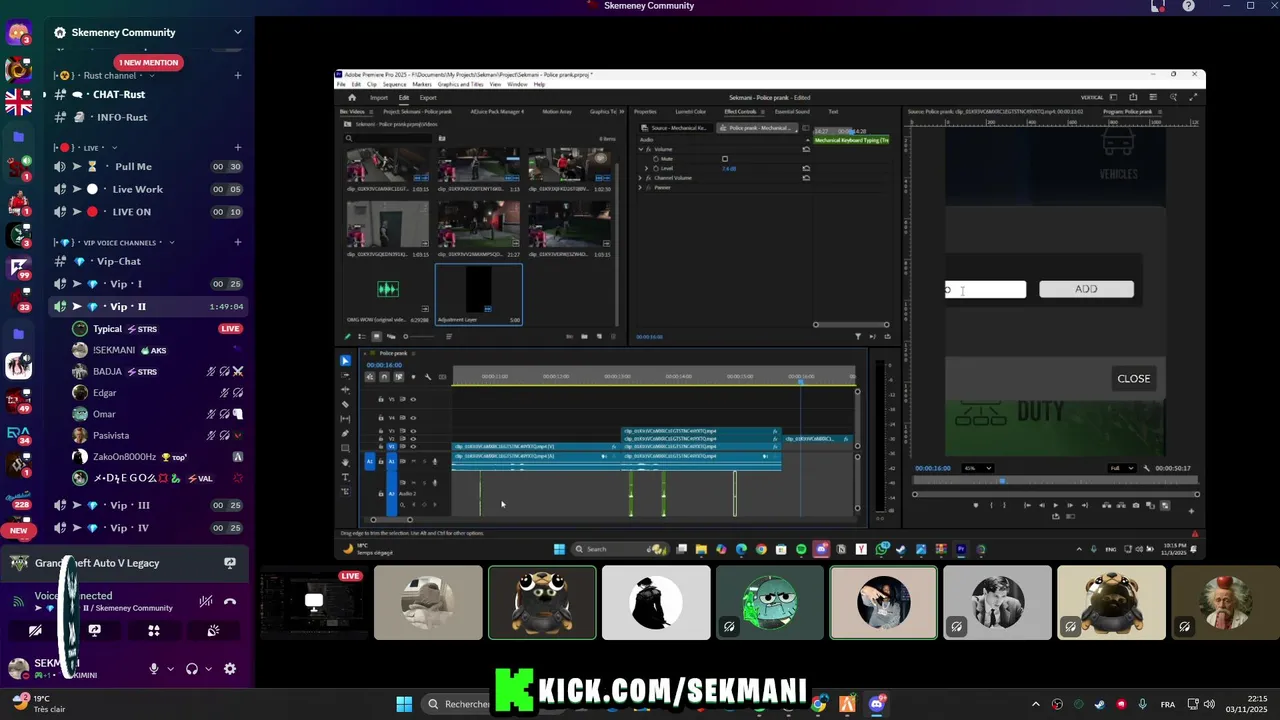Screen dimensions: 1280x720
Task: Turn on Discord camera
Action: (35, 630)
